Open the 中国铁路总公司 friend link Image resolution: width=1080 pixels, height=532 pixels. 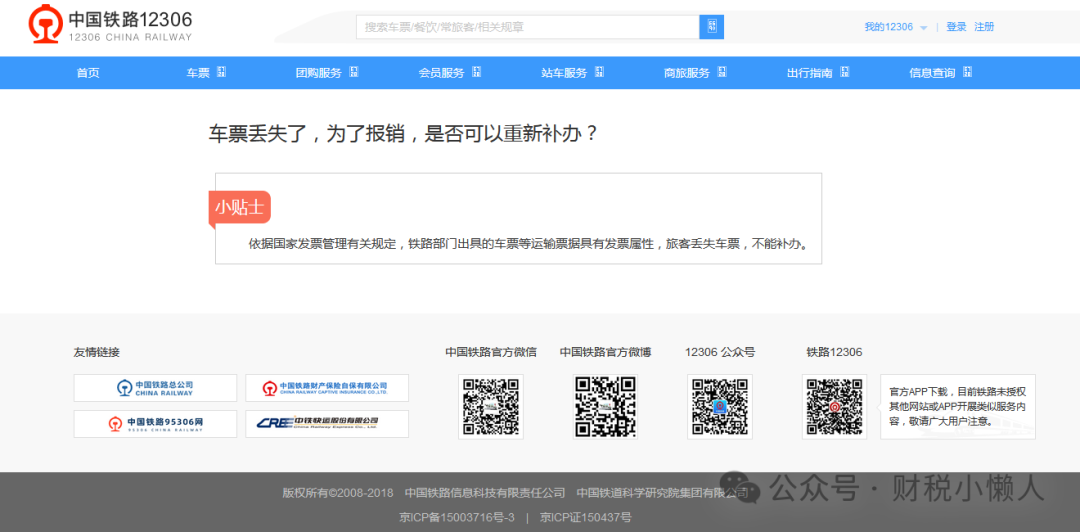155,388
